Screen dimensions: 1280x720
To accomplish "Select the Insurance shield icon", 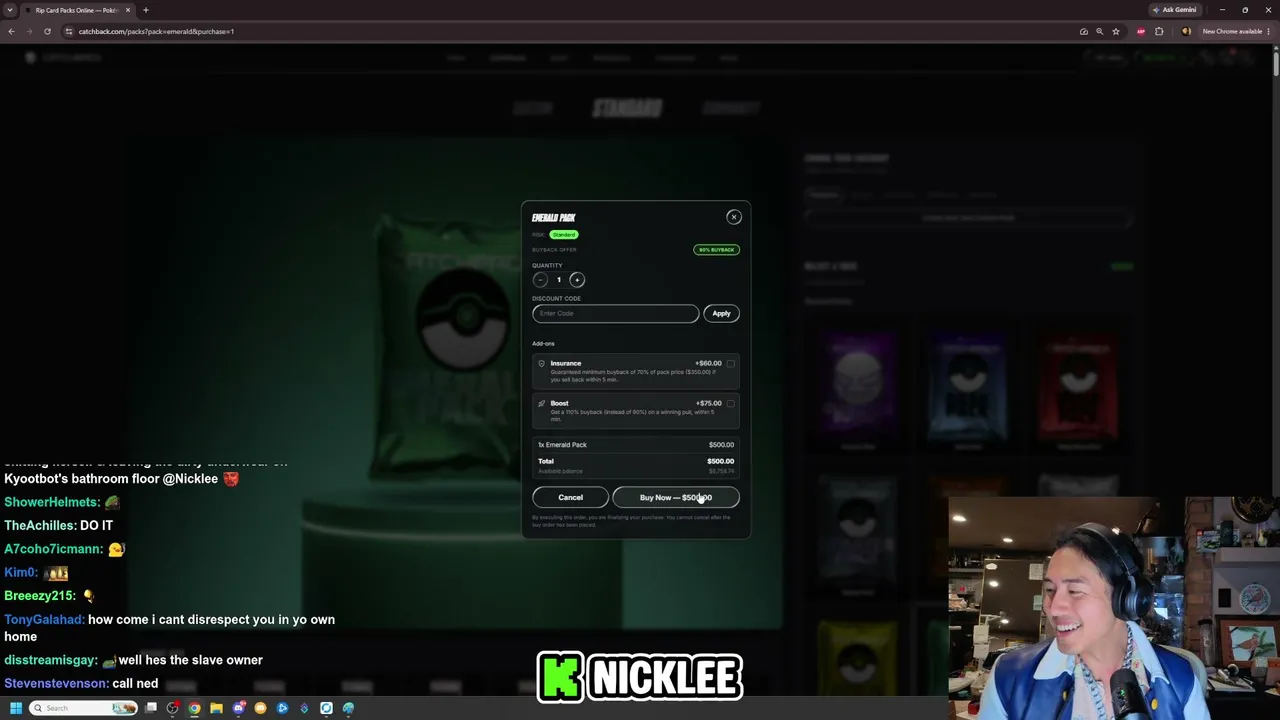I will pos(542,364).
